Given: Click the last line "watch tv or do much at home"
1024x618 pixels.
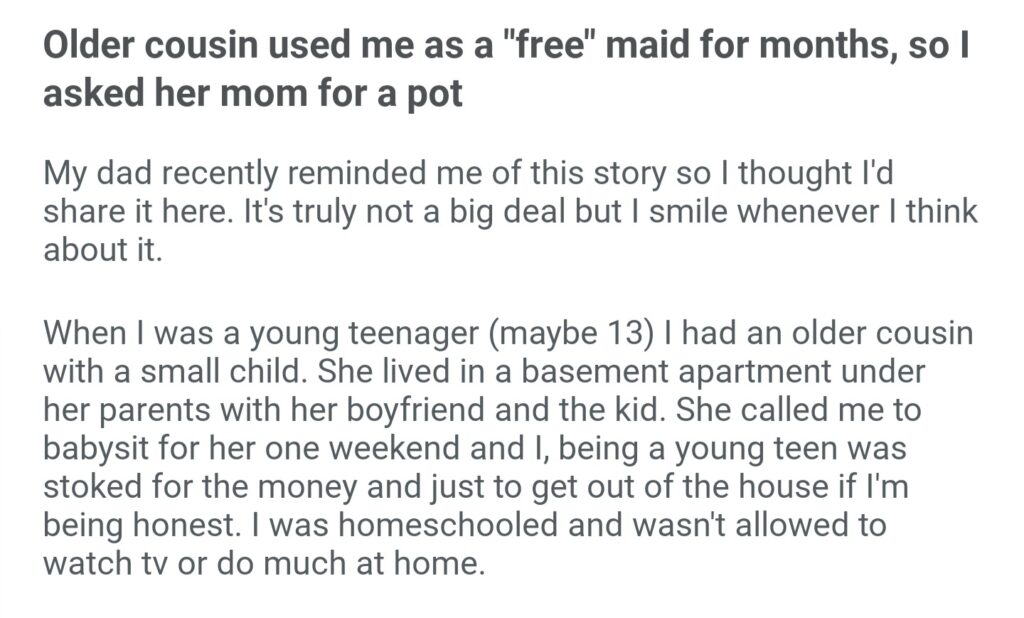Looking at the screenshot, I should coord(264,561).
